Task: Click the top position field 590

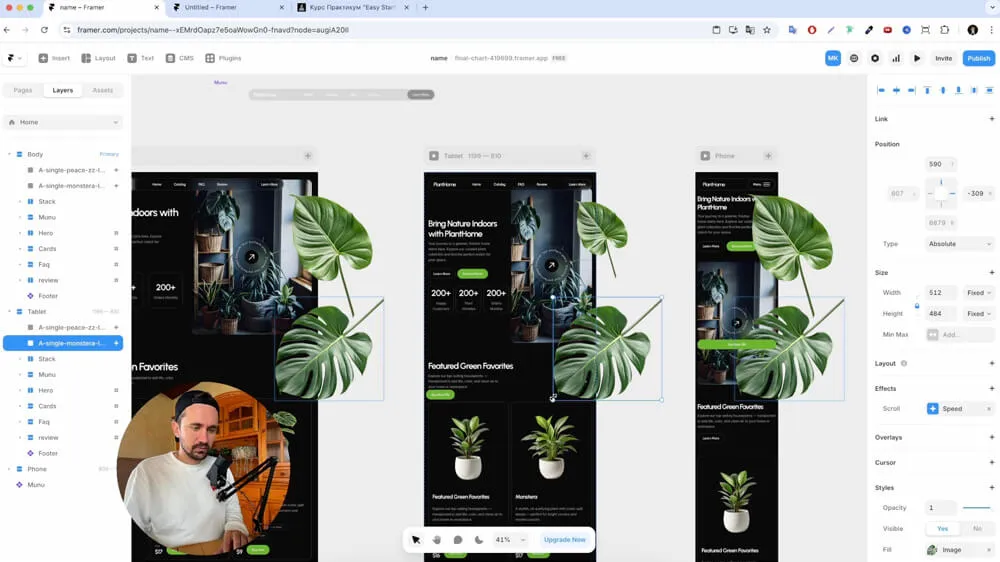Action: (941, 164)
